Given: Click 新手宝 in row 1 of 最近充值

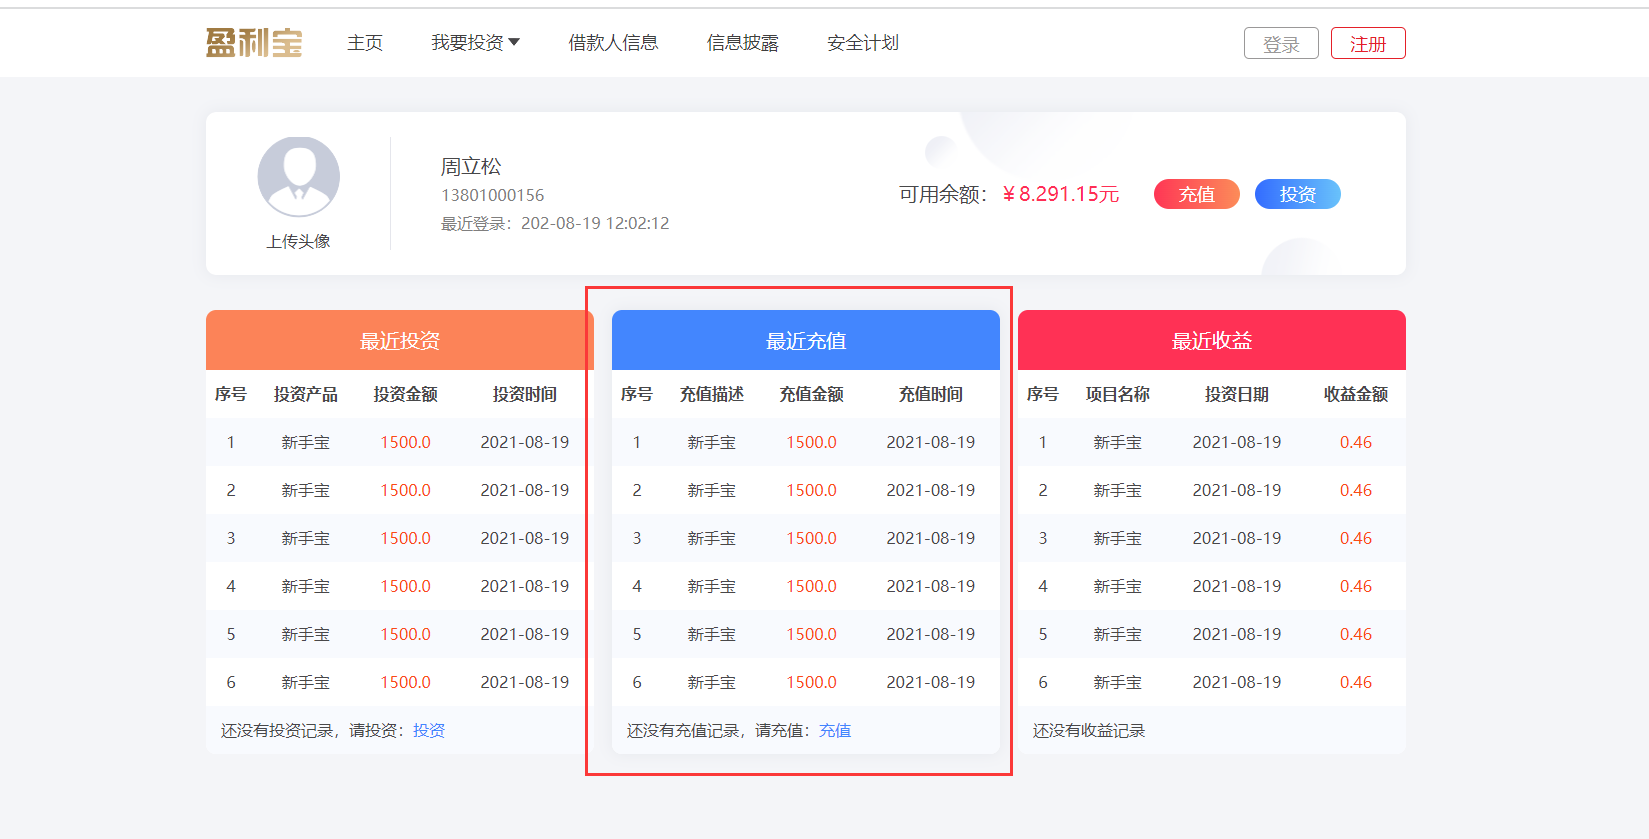Looking at the screenshot, I should 712,442.
